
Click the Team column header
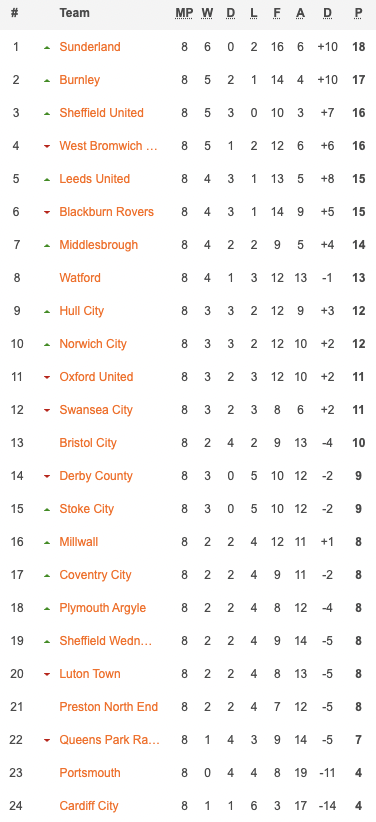74,13
